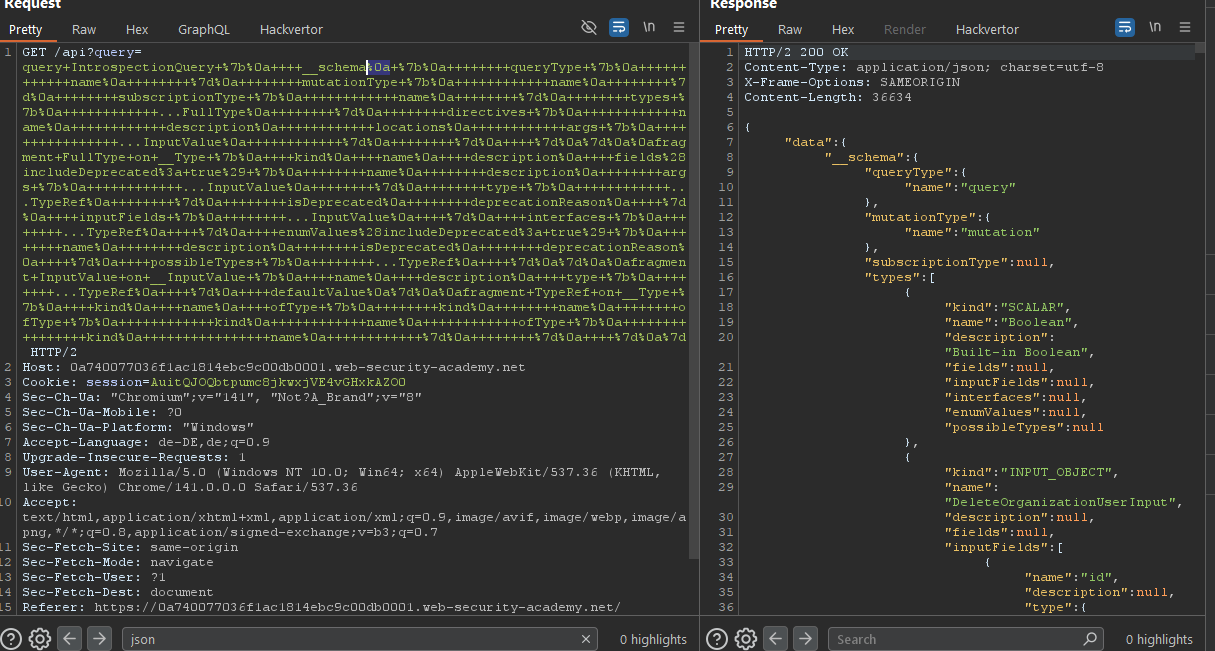The width and height of the screenshot is (1215, 651).
Task: Go to next match in Request search
Action: (x=99, y=638)
